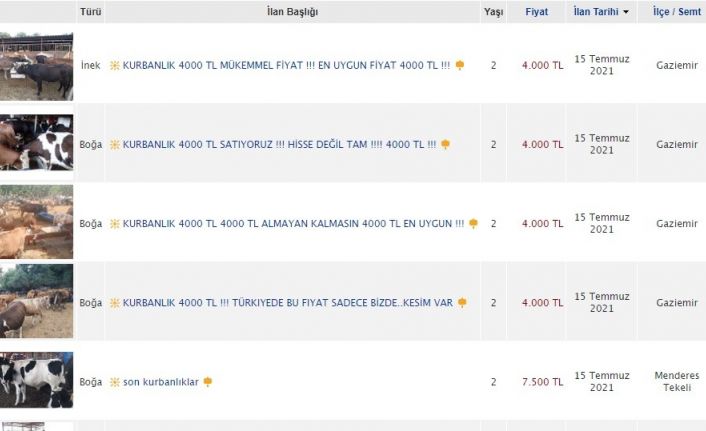Click the thumbnail photo of the İnek listing
706x431 pixels.
click(36, 65)
